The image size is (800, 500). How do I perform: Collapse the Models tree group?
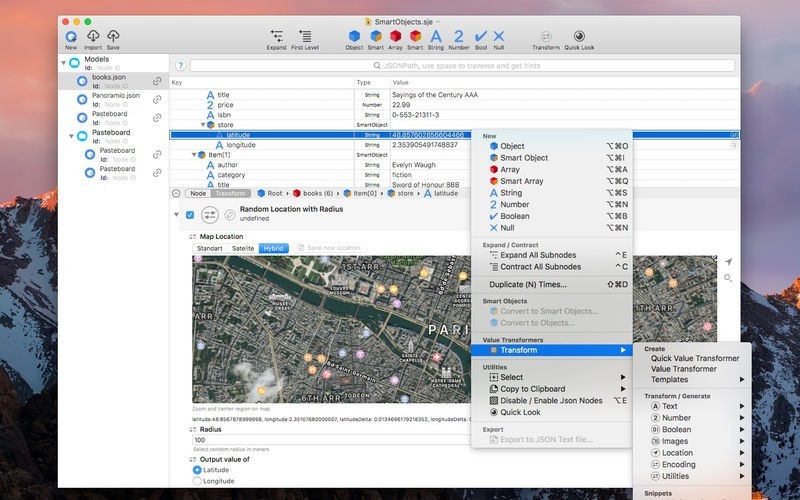tap(63, 63)
